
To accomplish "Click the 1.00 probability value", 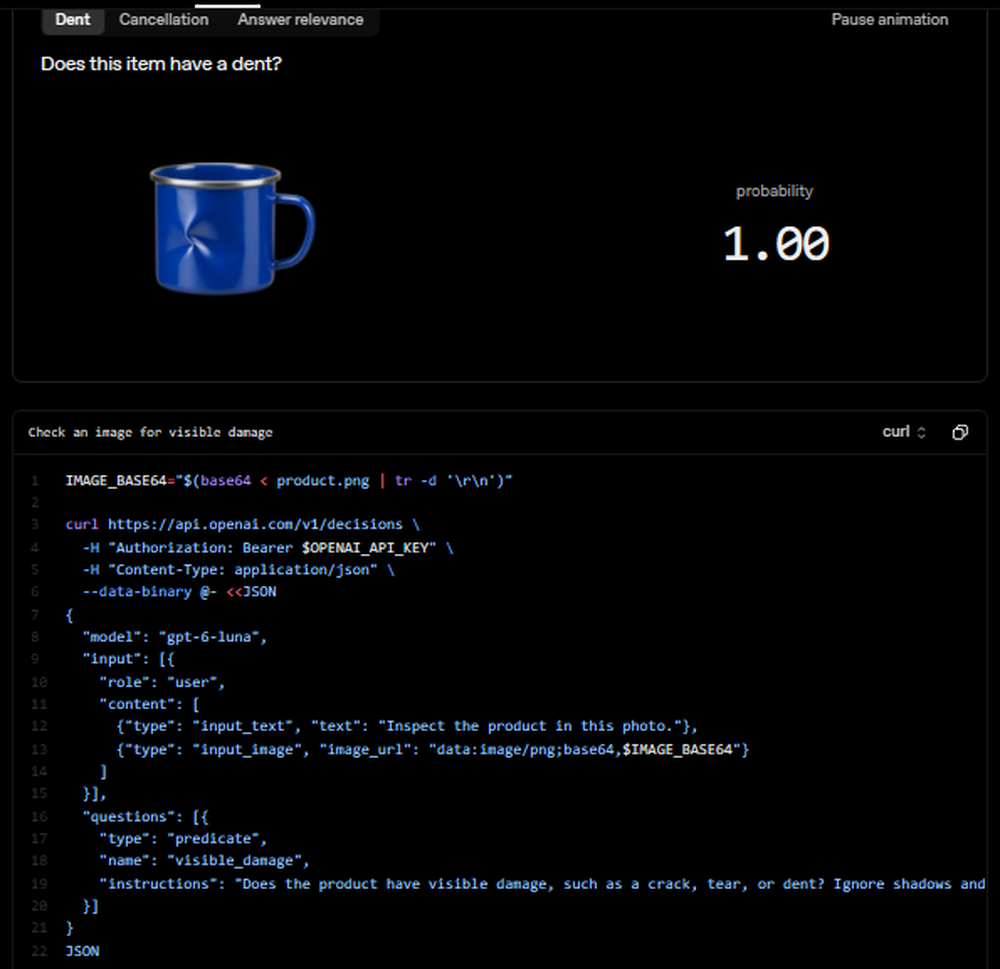I will pyautogui.click(x=776, y=244).
